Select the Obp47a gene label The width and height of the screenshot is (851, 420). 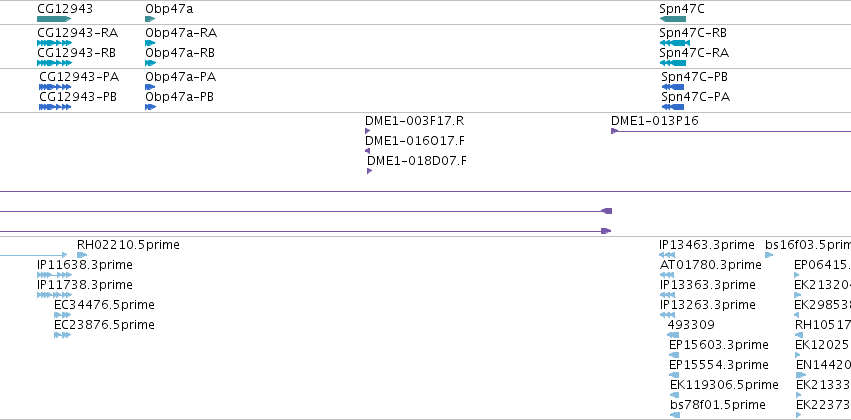(169, 9)
